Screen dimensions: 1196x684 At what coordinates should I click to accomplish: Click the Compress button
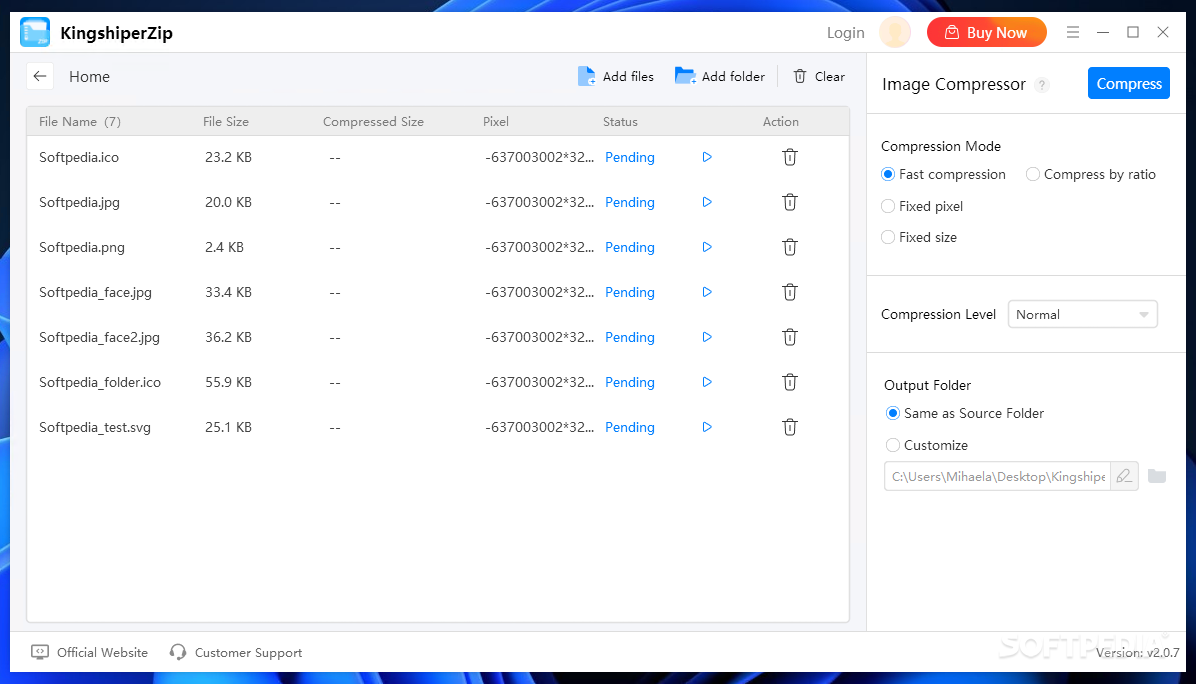[x=1129, y=83]
